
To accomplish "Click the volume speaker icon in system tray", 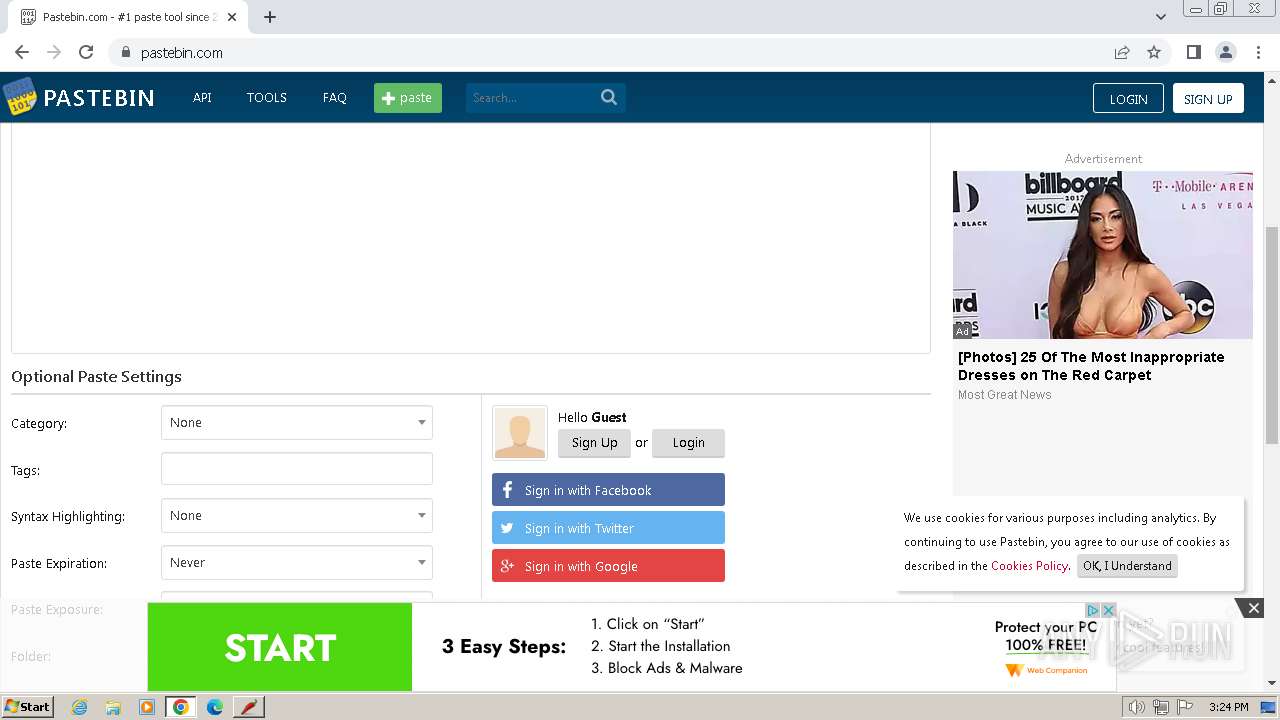I will click(x=1136, y=707).
